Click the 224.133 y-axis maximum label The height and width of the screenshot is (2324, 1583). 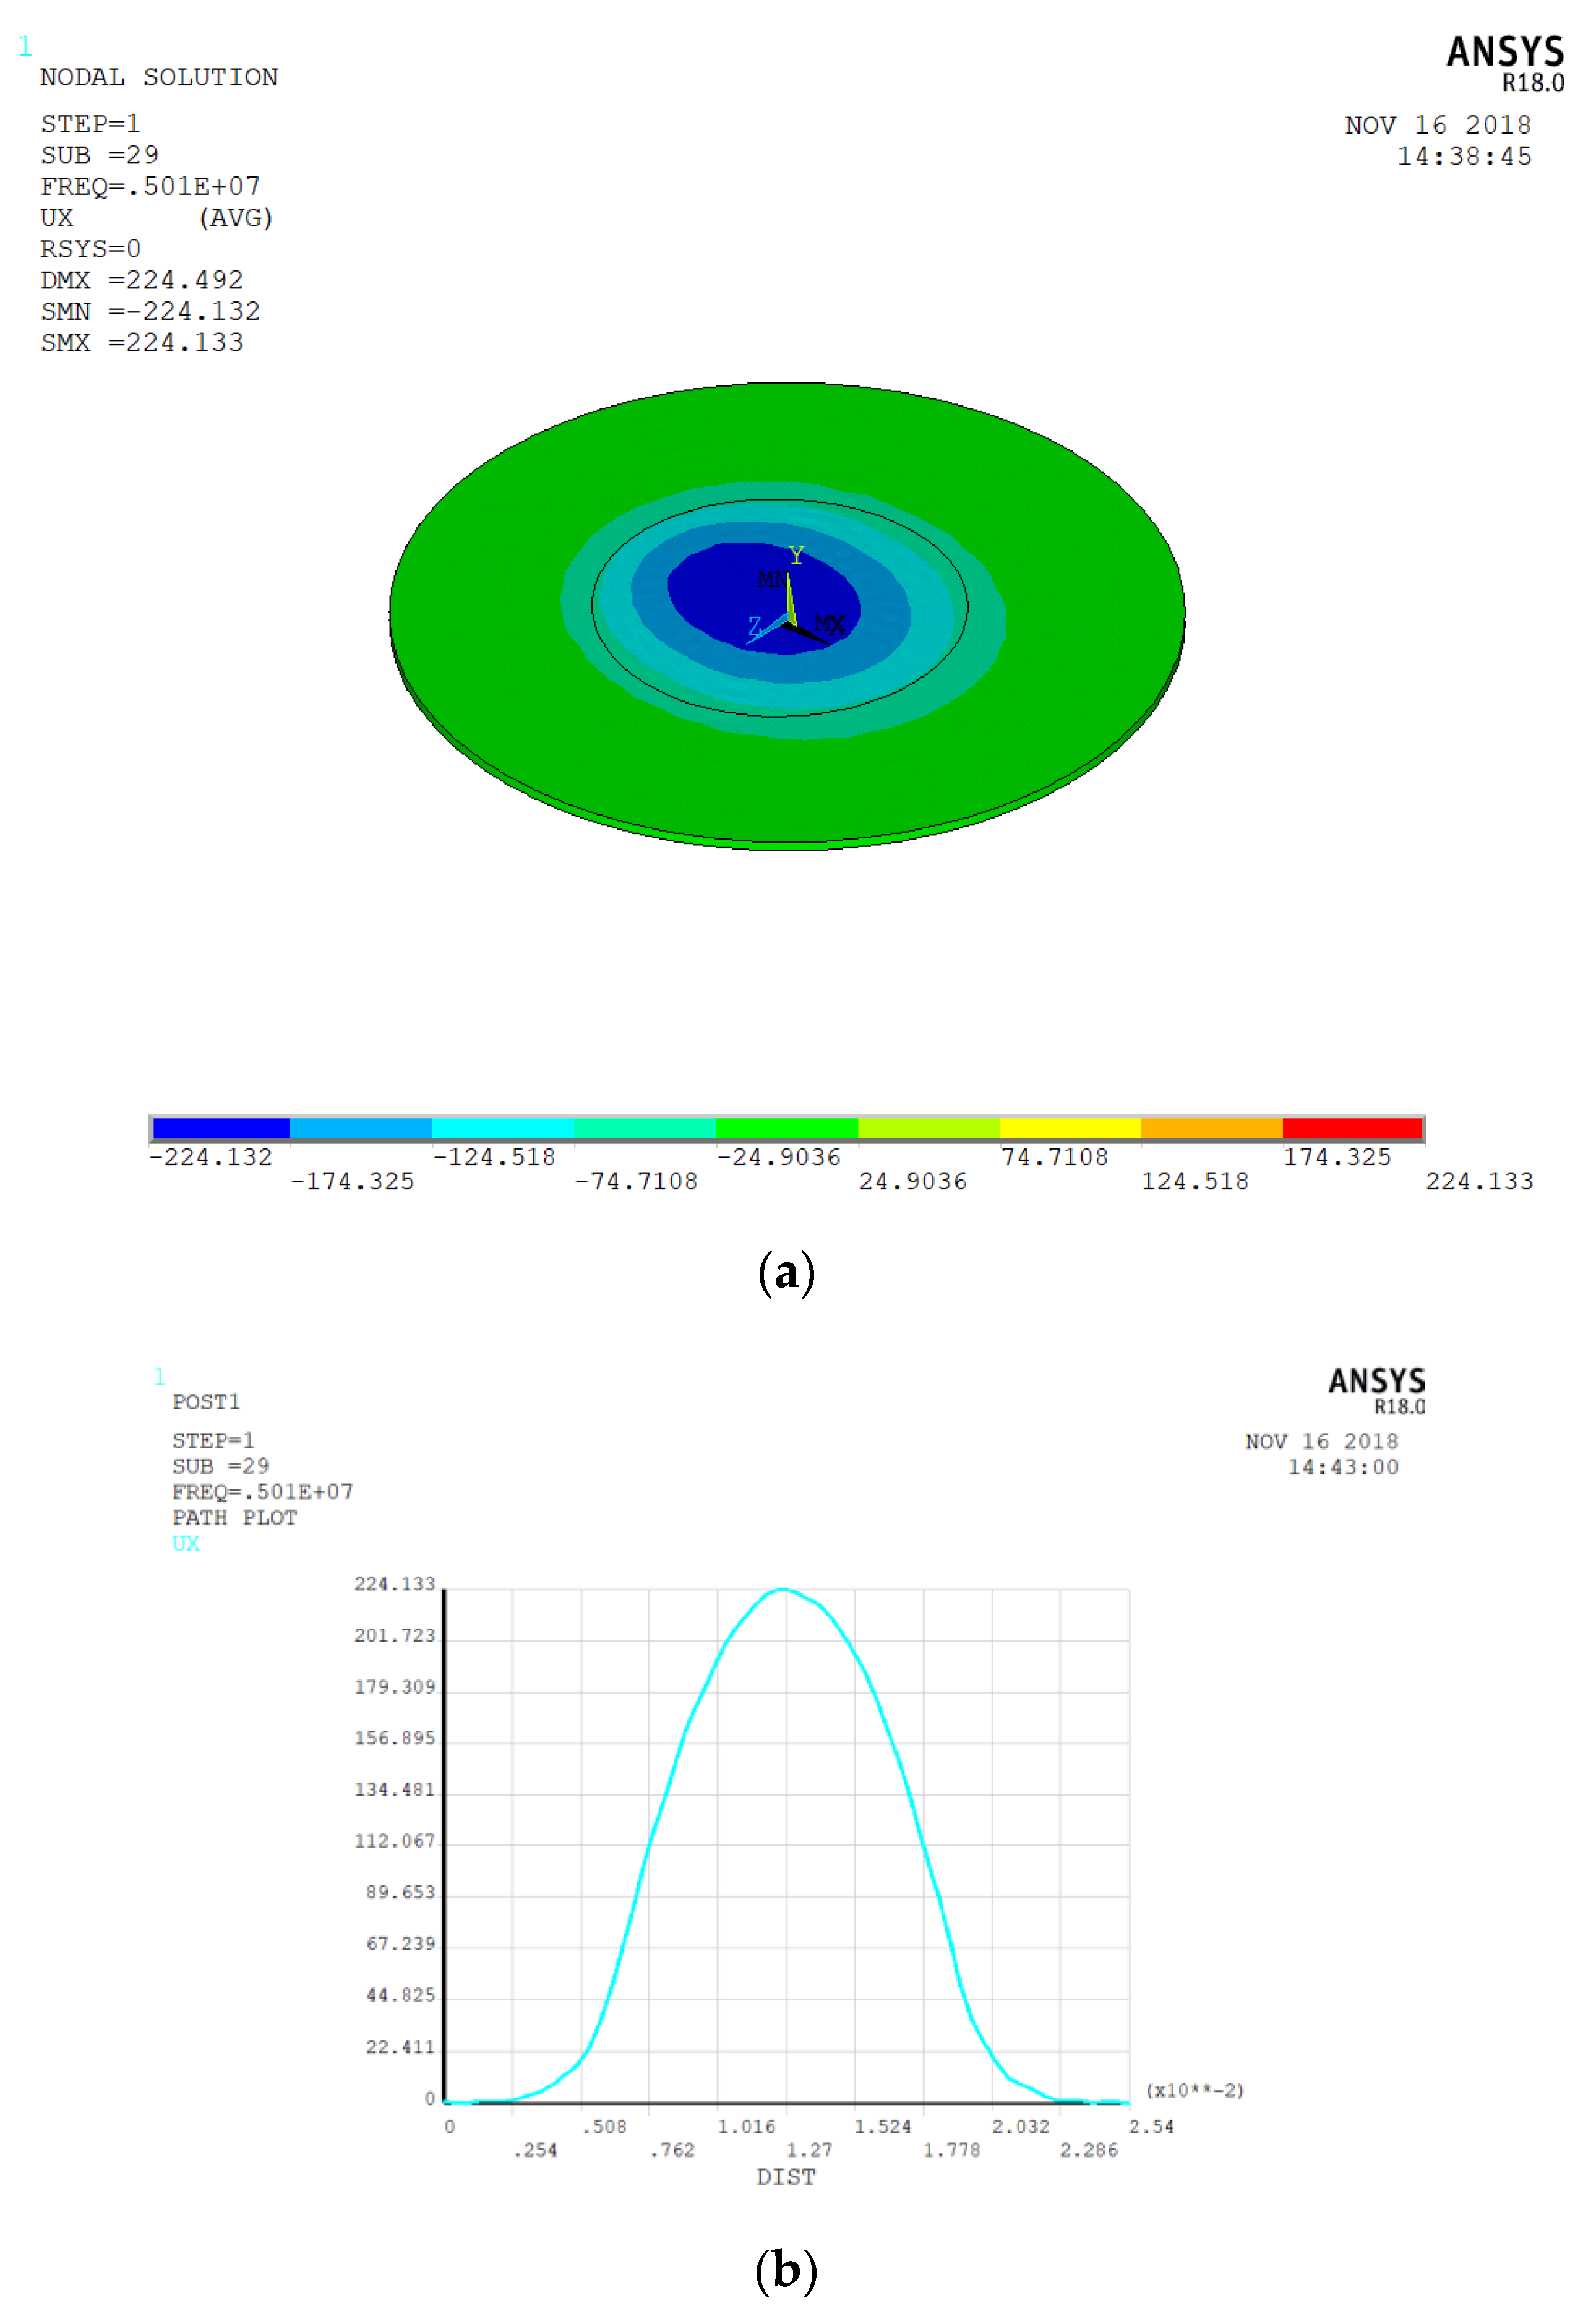394,1584
